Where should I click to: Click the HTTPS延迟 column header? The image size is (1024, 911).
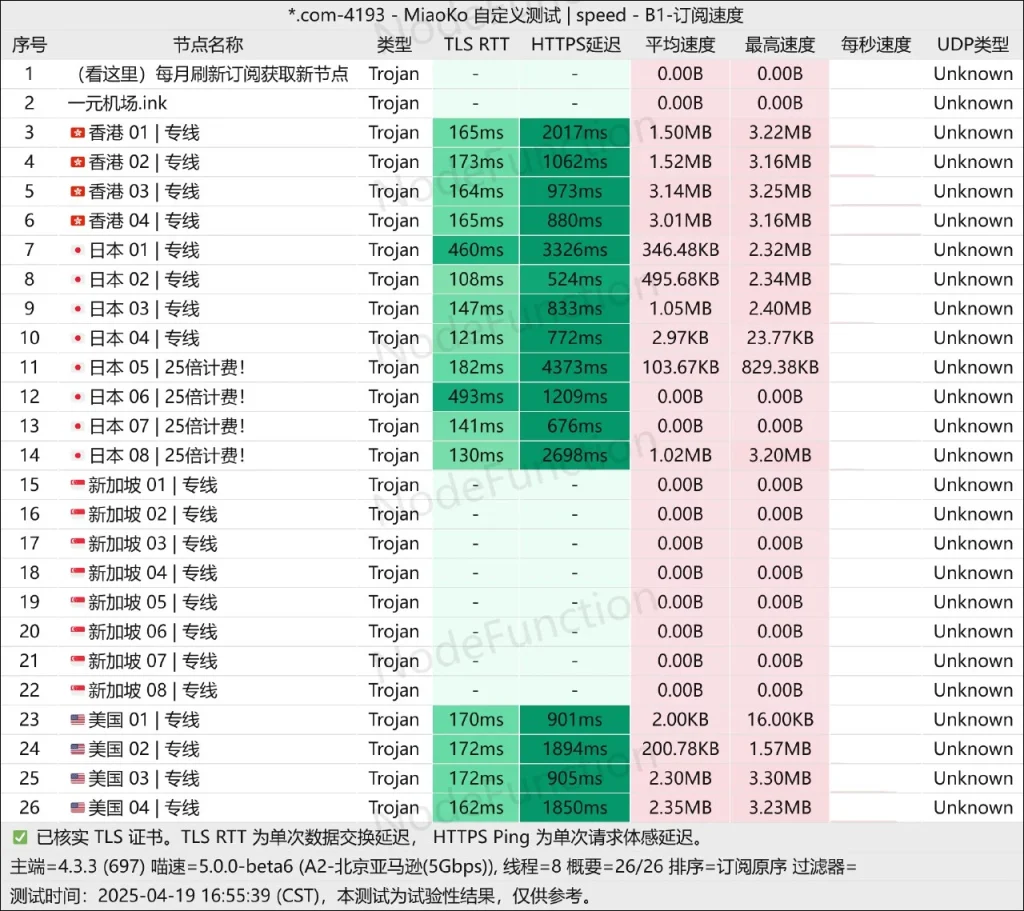coord(575,44)
